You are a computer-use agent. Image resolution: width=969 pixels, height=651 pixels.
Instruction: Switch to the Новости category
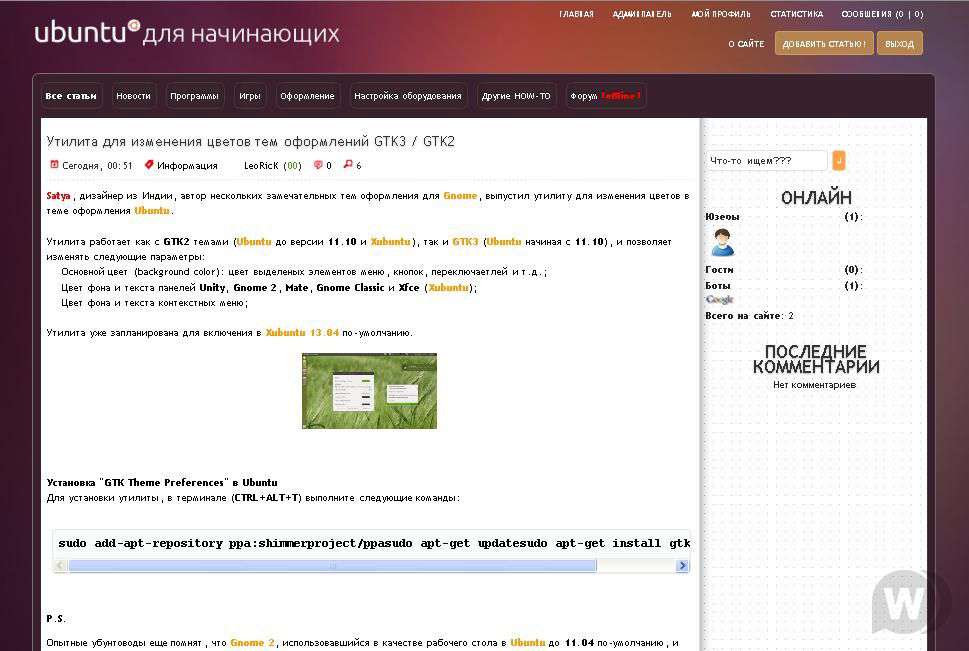click(133, 96)
